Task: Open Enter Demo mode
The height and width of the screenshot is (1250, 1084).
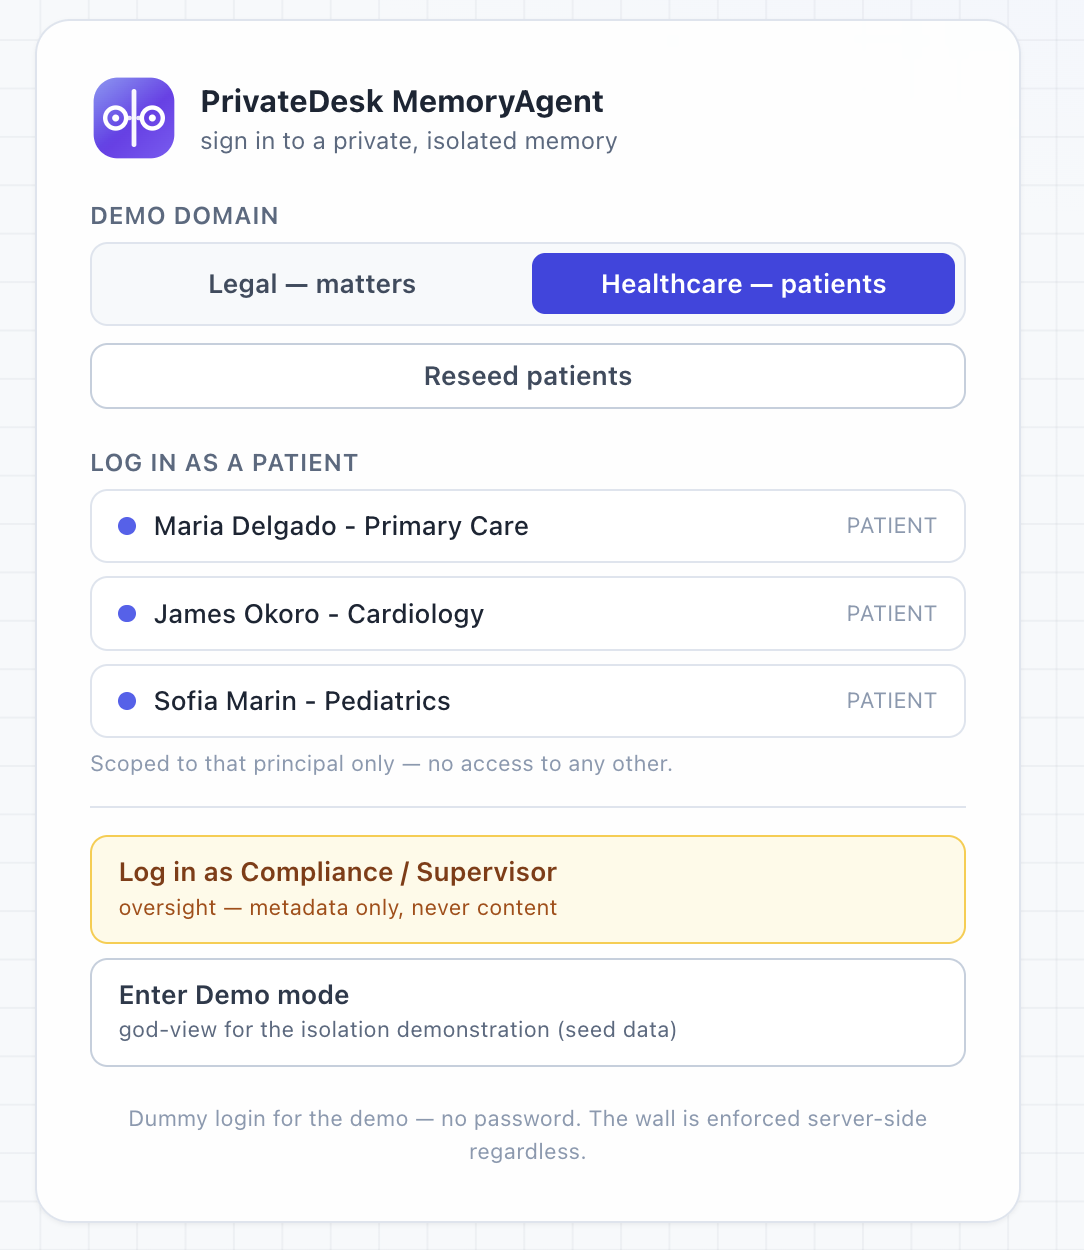Action: pyautogui.click(x=528, y=1012)
